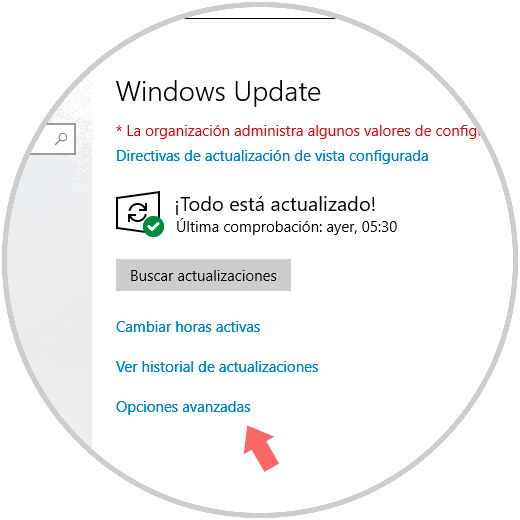
Task: Click the 05:30 last check time
Action: [379, 227]
